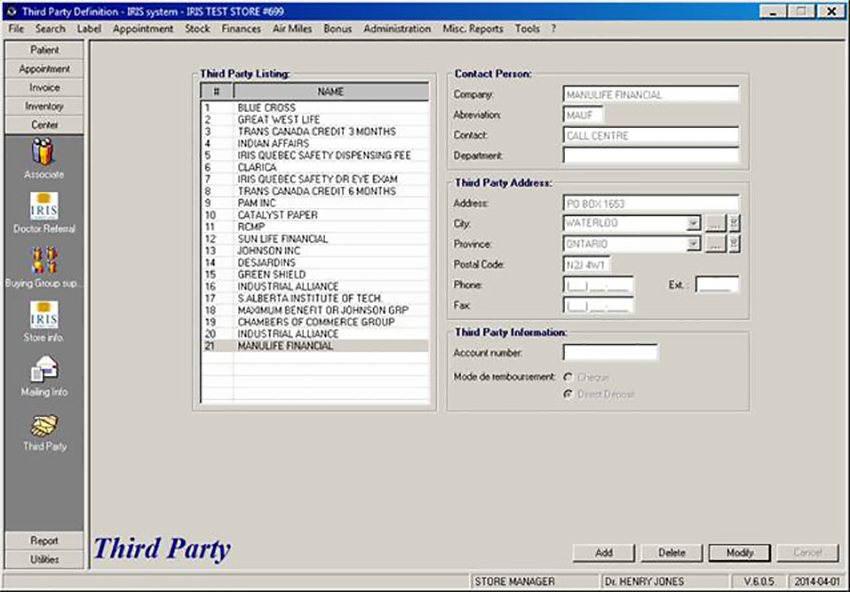Switch to the Utilities sidebar section
Screen dimensions: 850x592
click(x=44, y=559)
